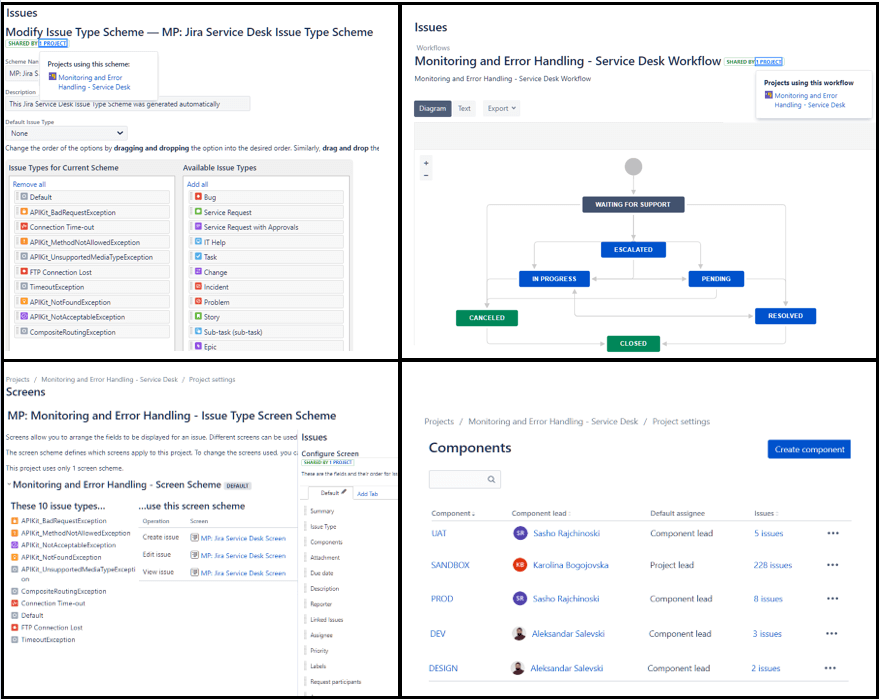881x700 pixels.
Task: Select the RESOLVED status node
Action: [785, 316]
